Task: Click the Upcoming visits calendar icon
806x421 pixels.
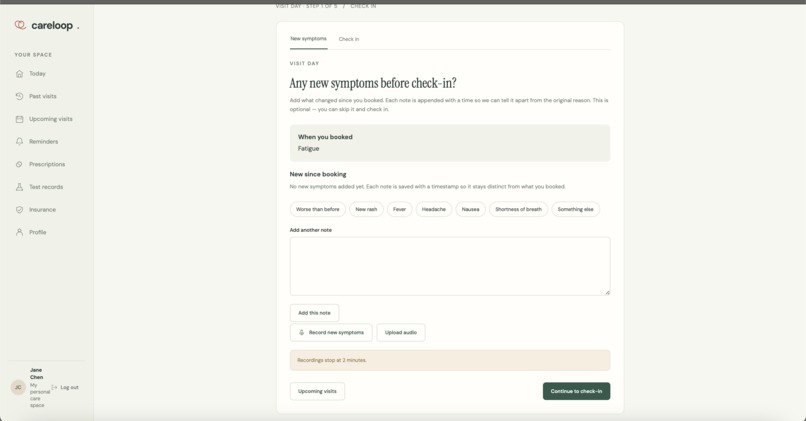Action: pyautogui.click(x=20, y=119)
